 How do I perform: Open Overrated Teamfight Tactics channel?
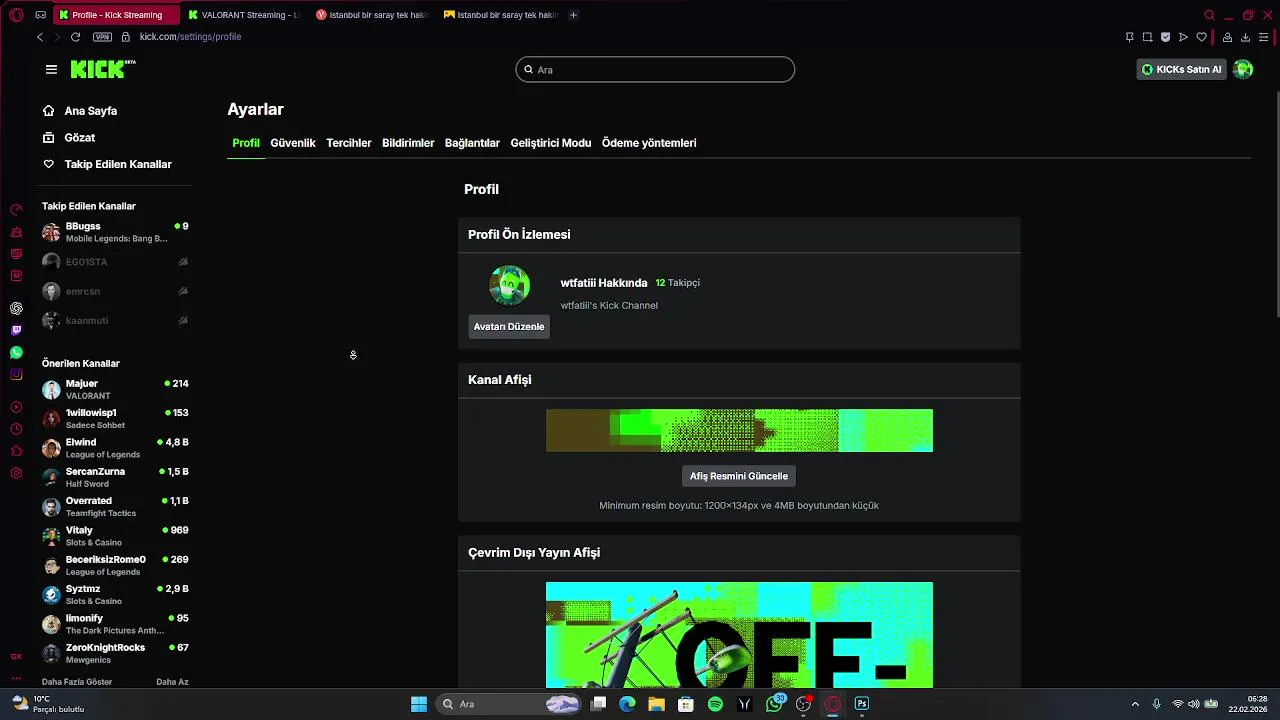(x=115, y=507)
